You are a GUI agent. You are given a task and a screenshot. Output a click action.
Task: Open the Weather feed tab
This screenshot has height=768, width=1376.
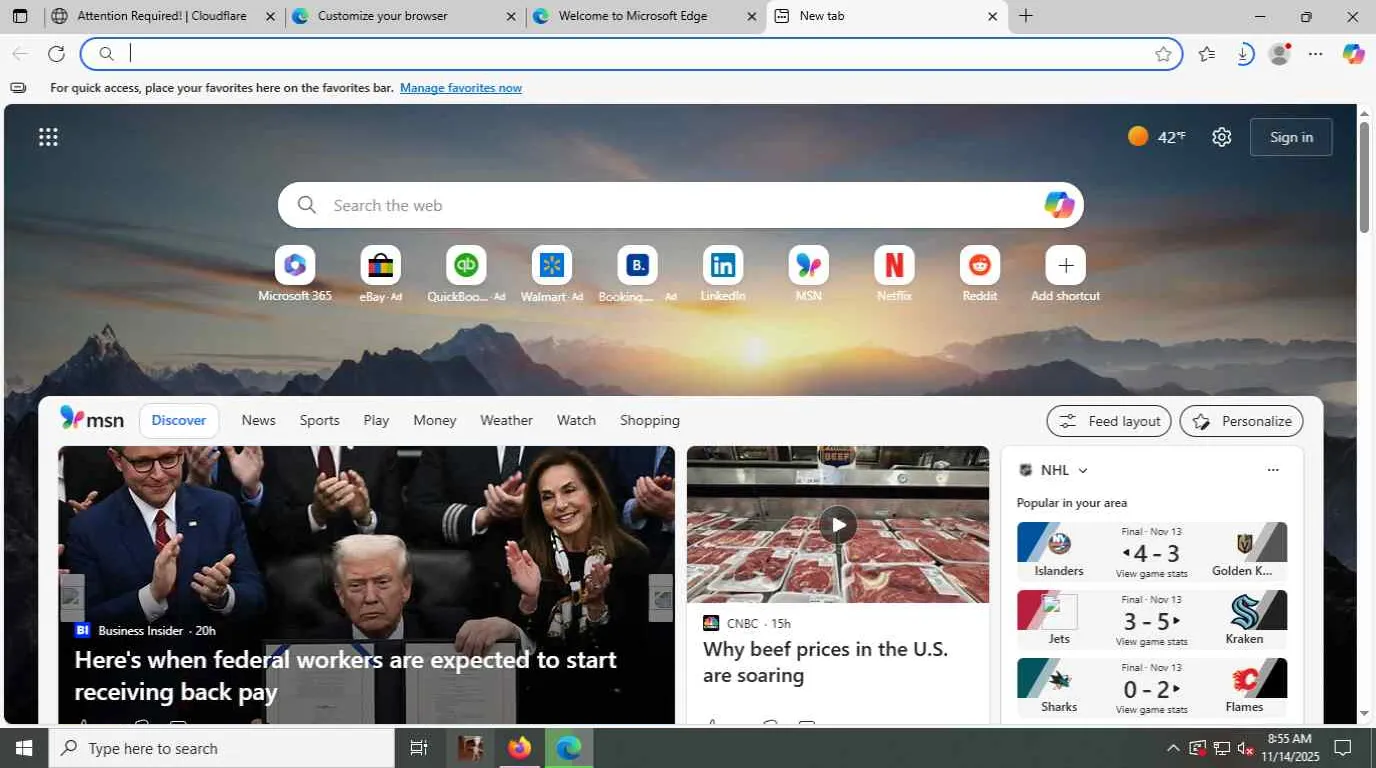pos(506,420)
